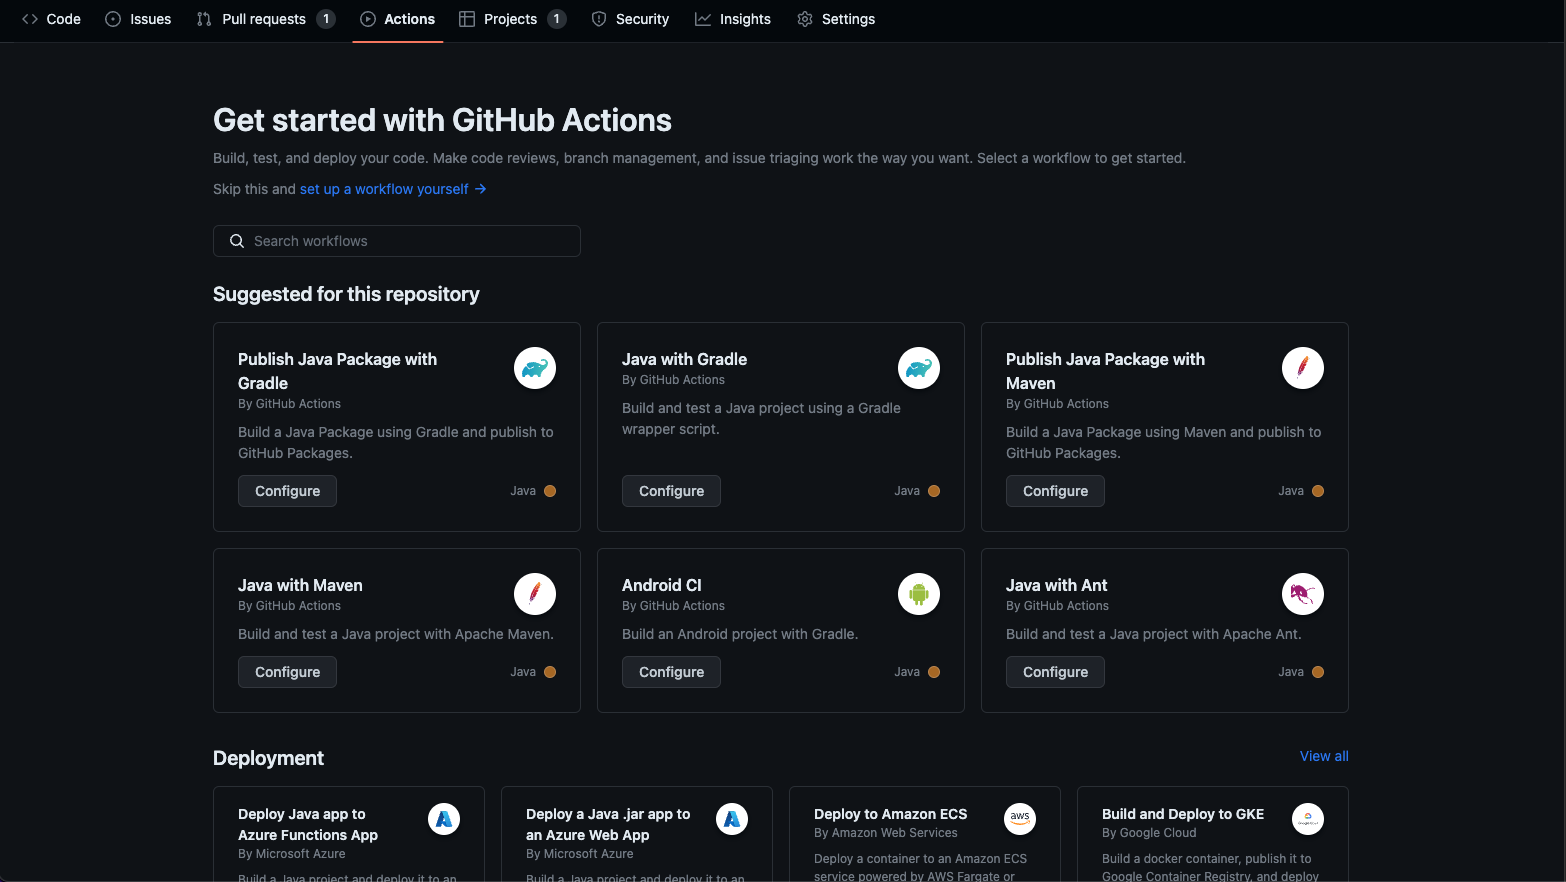Click the Actions play icon
The width and height of the screenshot is (1566, 882).
(x=368, y=19)
